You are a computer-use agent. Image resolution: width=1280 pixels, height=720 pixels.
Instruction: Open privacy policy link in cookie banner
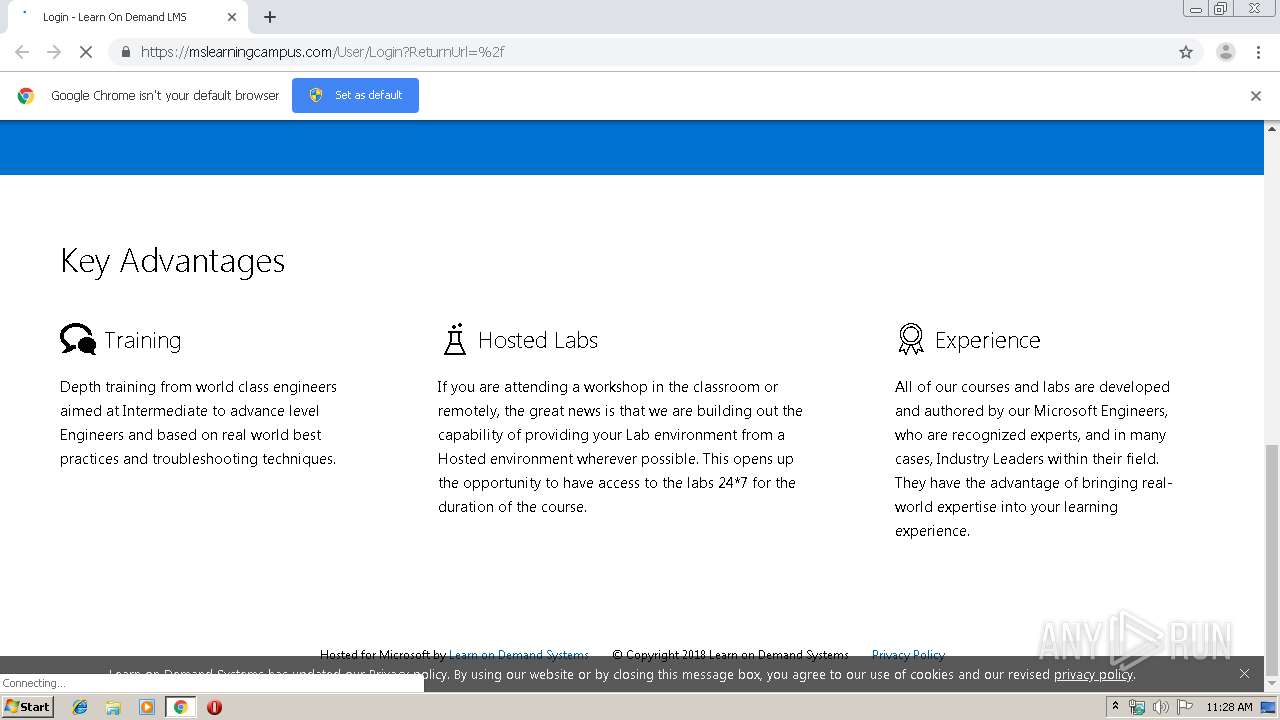[x=1093, y=675]
